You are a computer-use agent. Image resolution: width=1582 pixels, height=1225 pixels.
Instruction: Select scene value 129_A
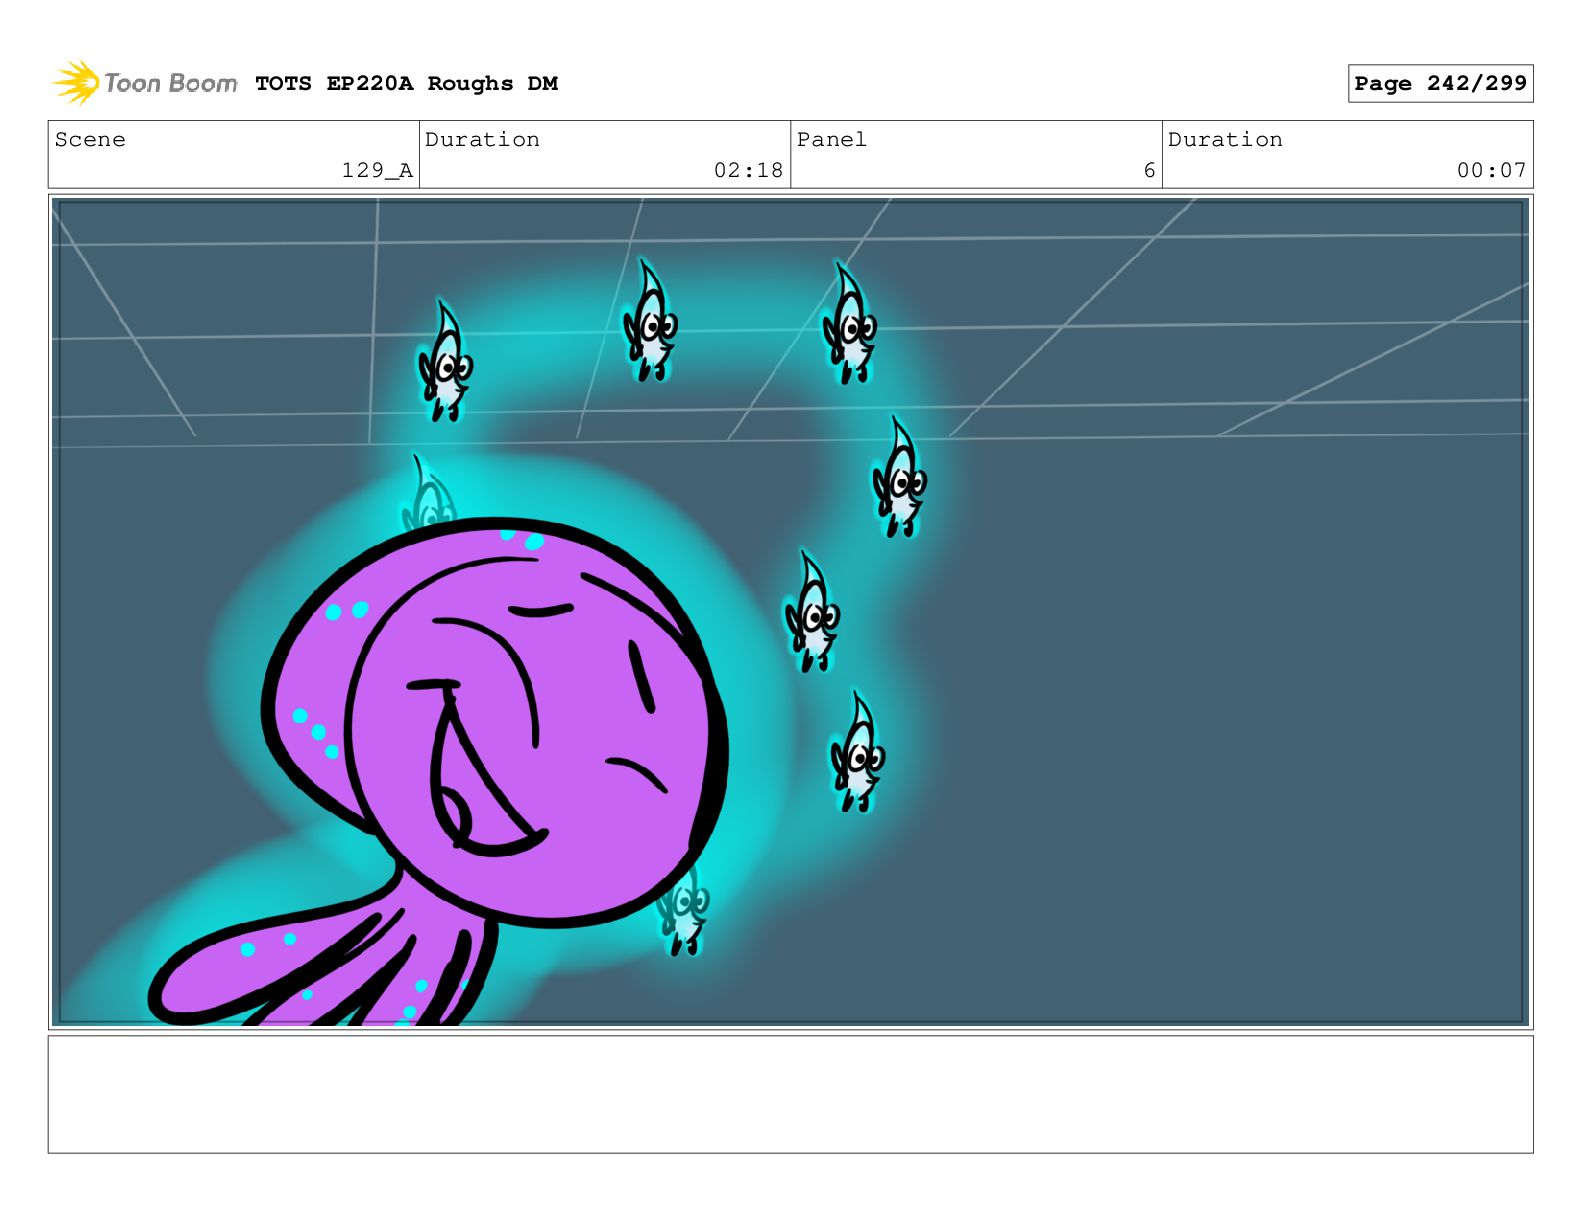coord(377,170)
